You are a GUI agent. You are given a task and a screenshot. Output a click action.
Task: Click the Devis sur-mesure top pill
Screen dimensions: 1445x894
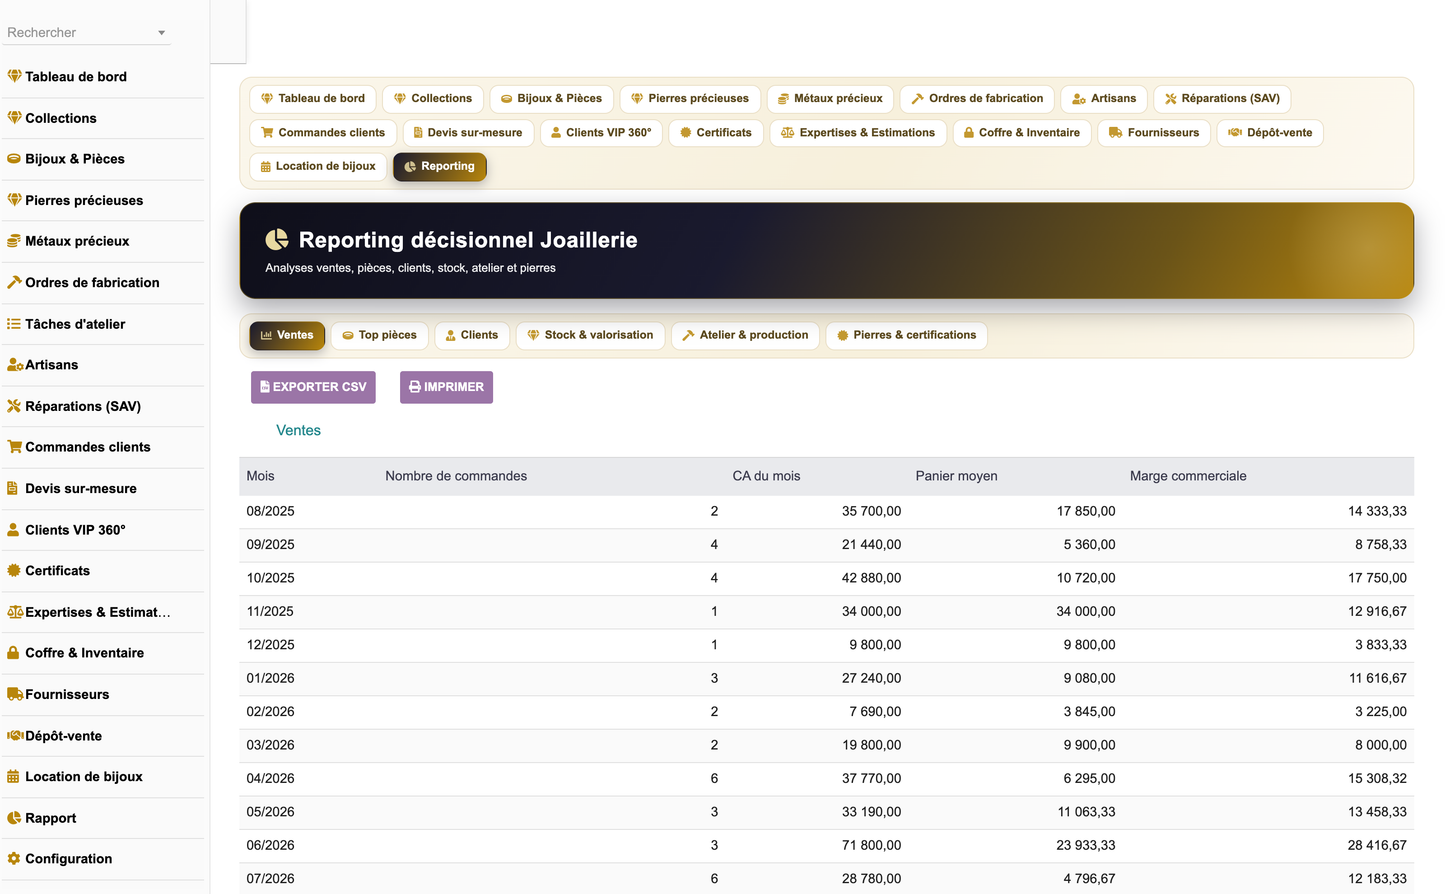click(468, 133)
